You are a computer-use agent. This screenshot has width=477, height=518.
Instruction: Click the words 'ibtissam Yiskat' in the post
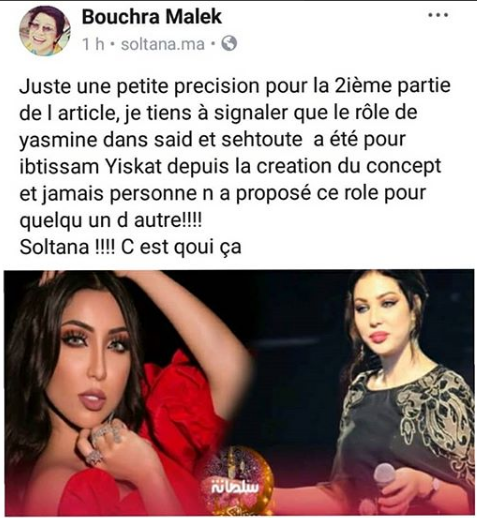(x=91, y=167)
